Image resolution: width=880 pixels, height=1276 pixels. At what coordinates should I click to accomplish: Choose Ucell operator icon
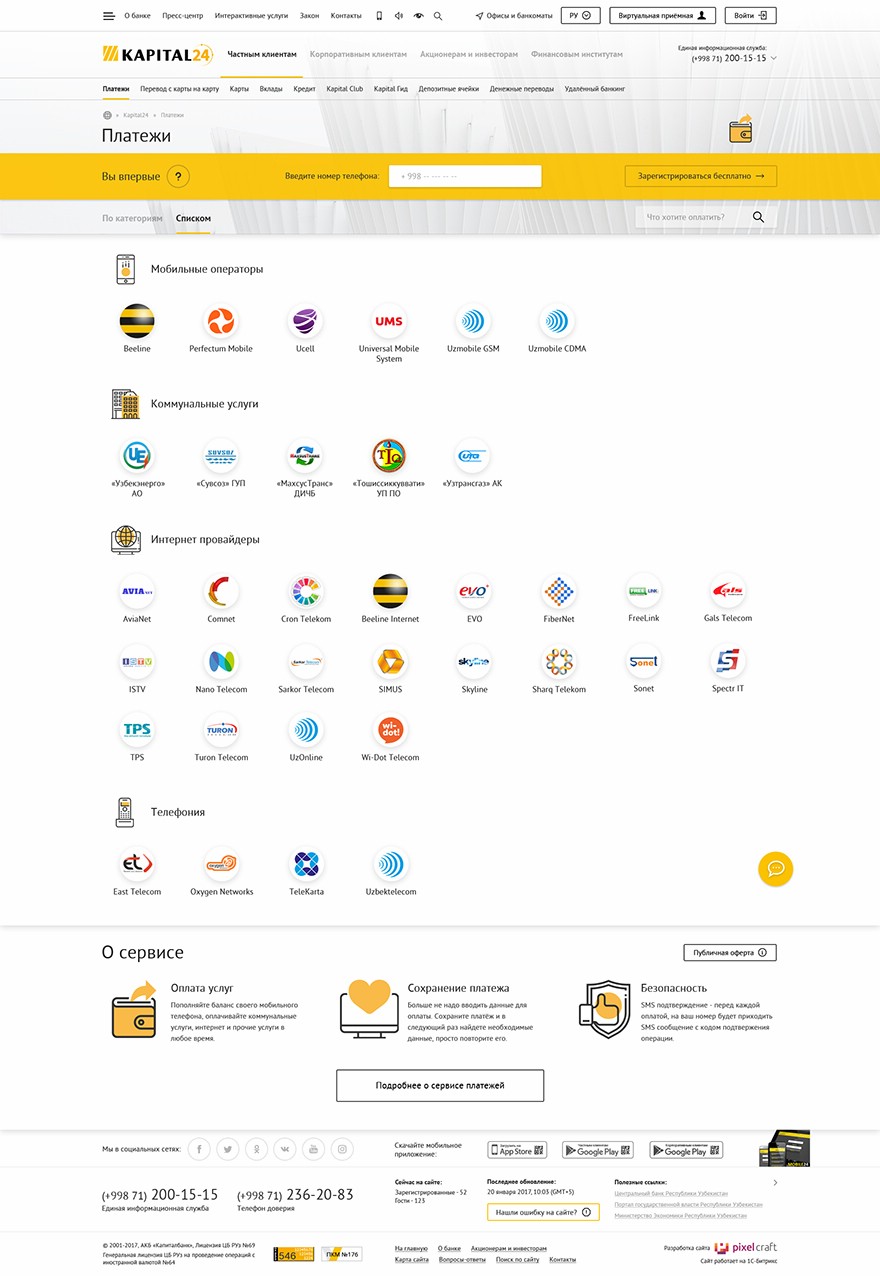coord(305,321)
